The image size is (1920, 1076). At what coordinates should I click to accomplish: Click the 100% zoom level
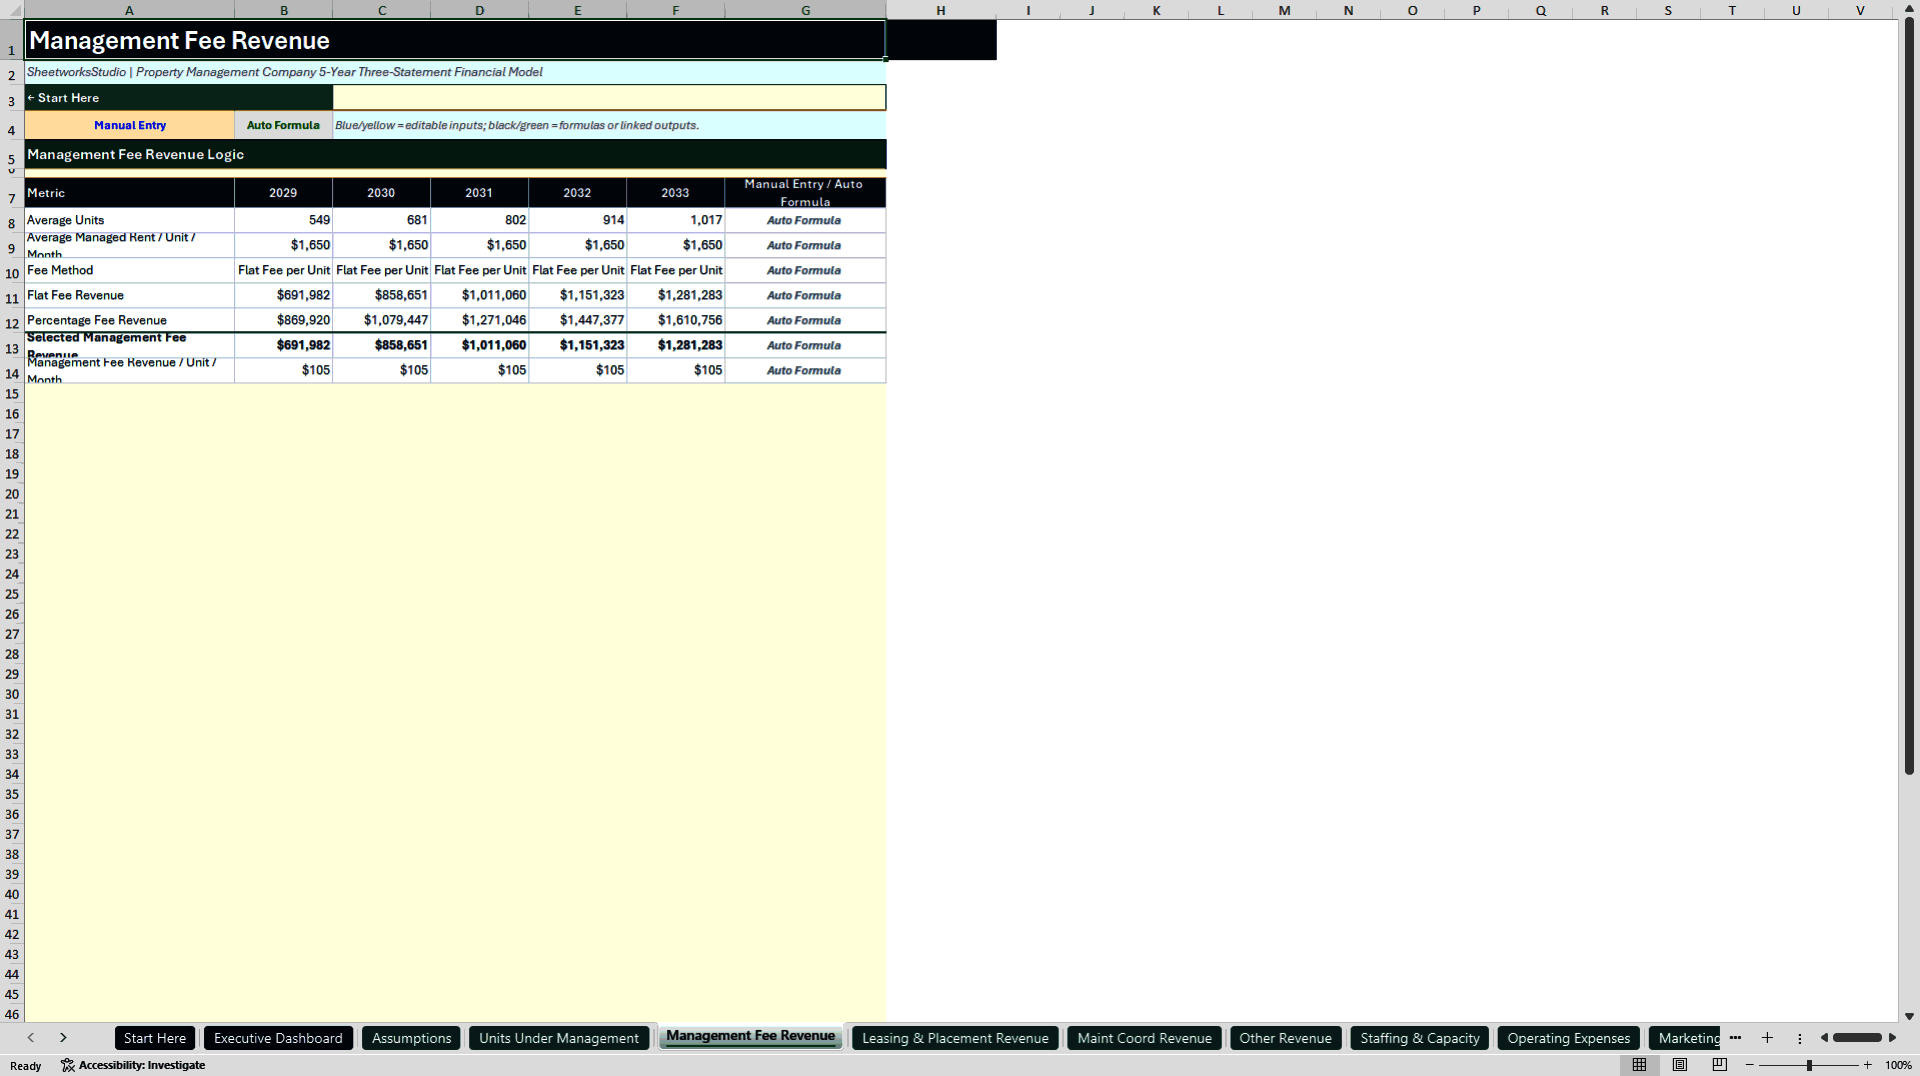[x=1898, y=1065]
